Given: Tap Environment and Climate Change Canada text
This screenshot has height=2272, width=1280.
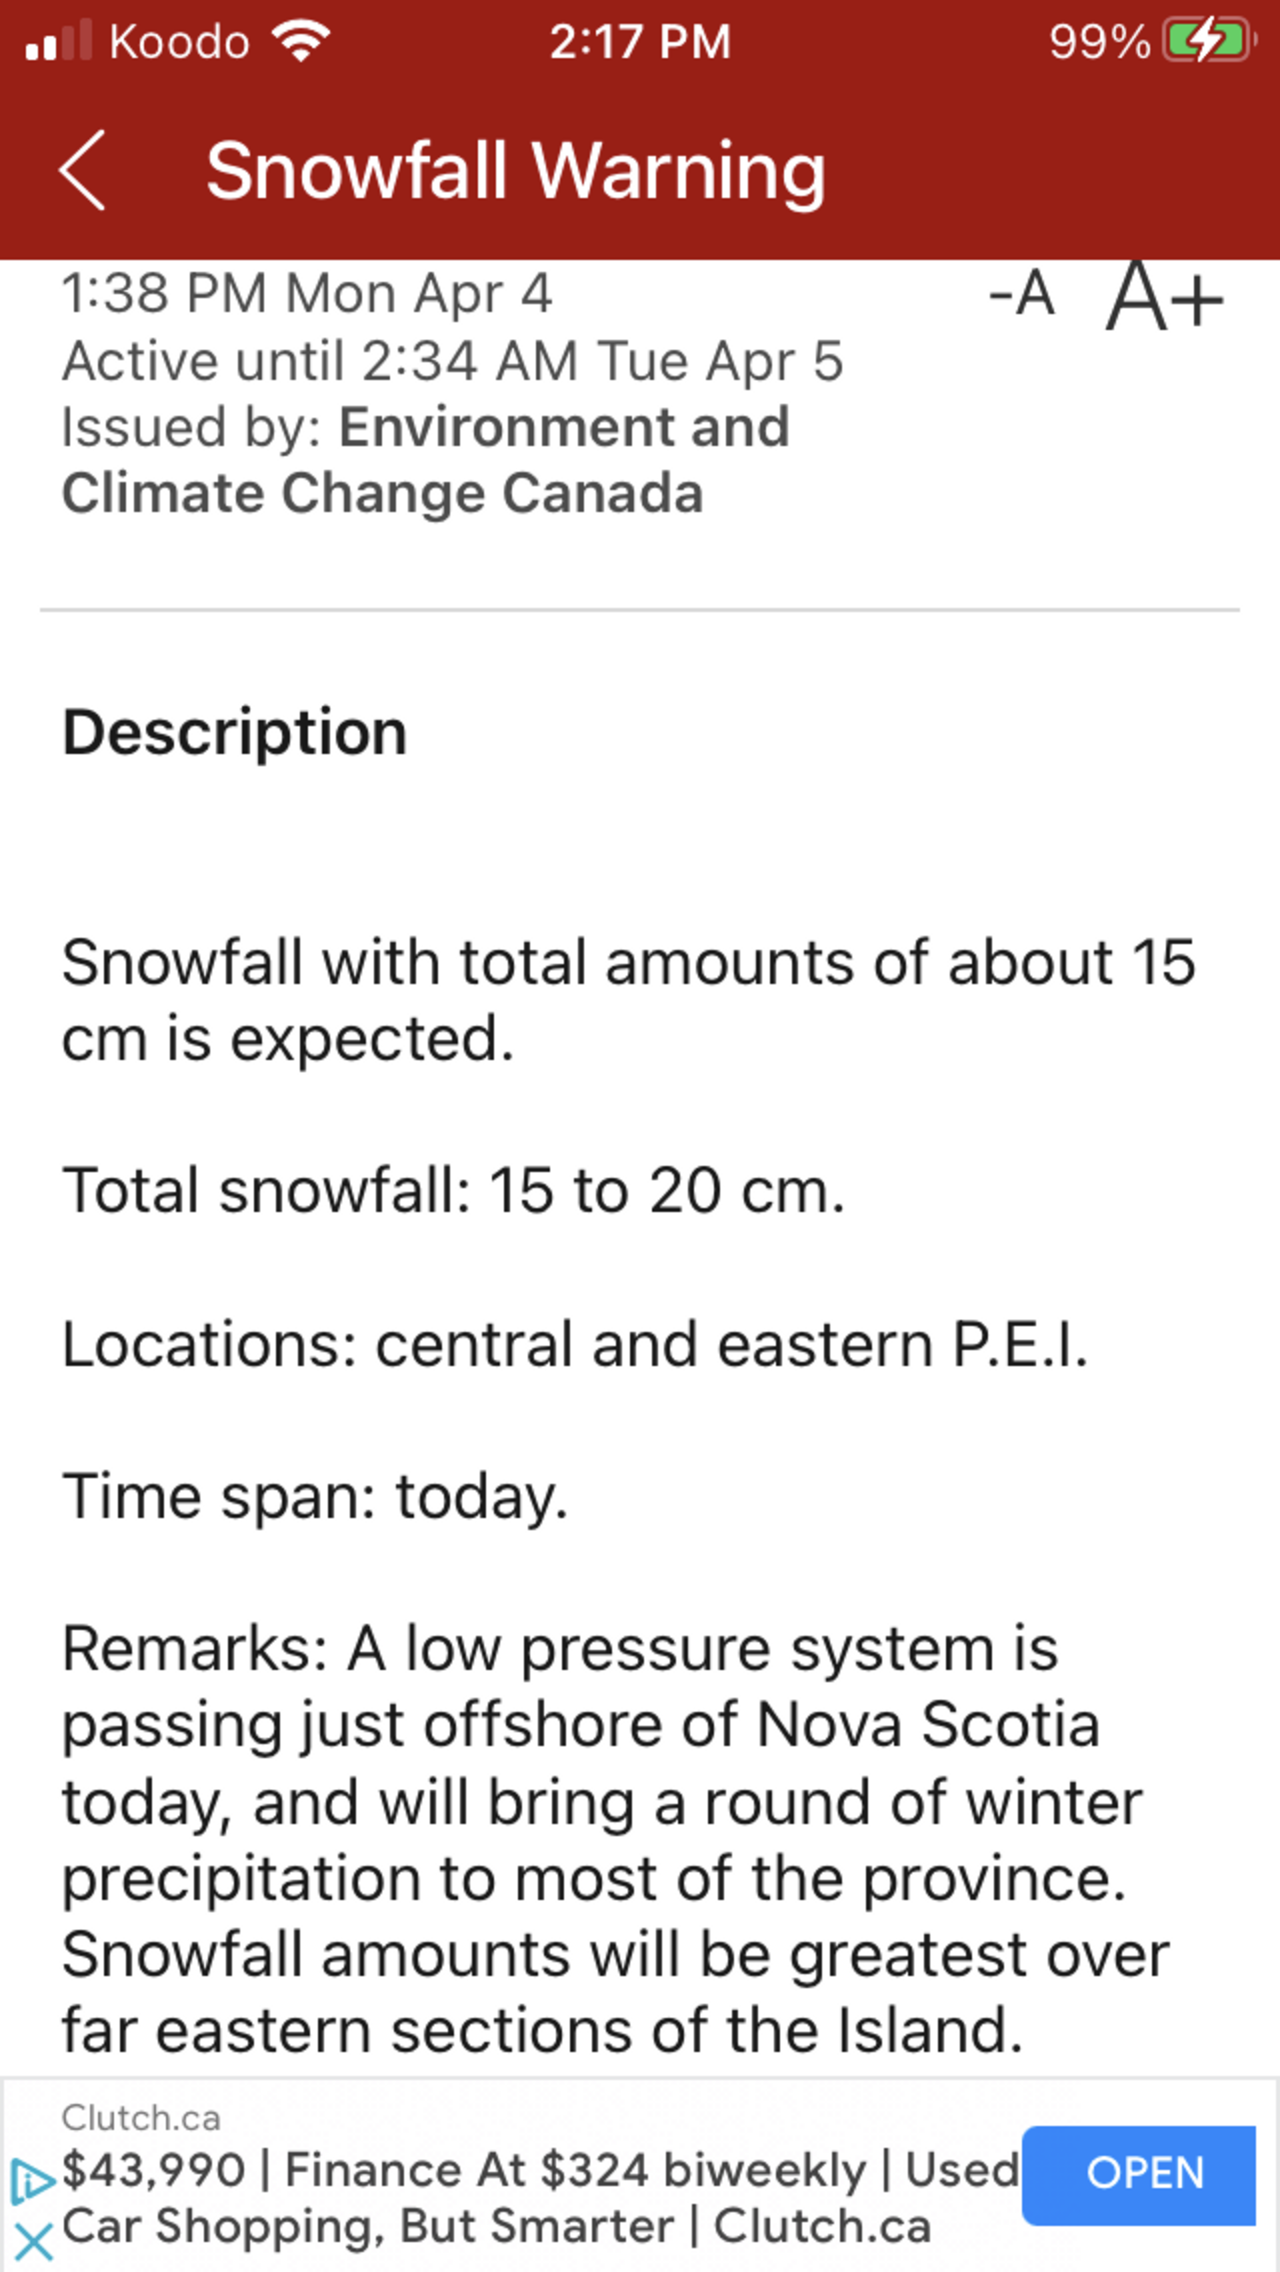Looking at the screenshot, I should point(425,460).
